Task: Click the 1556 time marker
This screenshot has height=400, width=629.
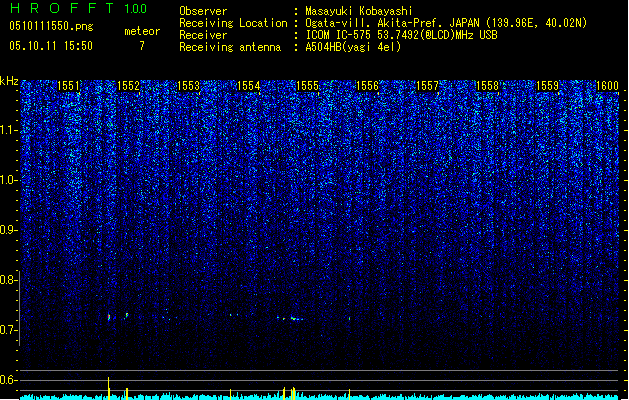Action: (367, 86)
